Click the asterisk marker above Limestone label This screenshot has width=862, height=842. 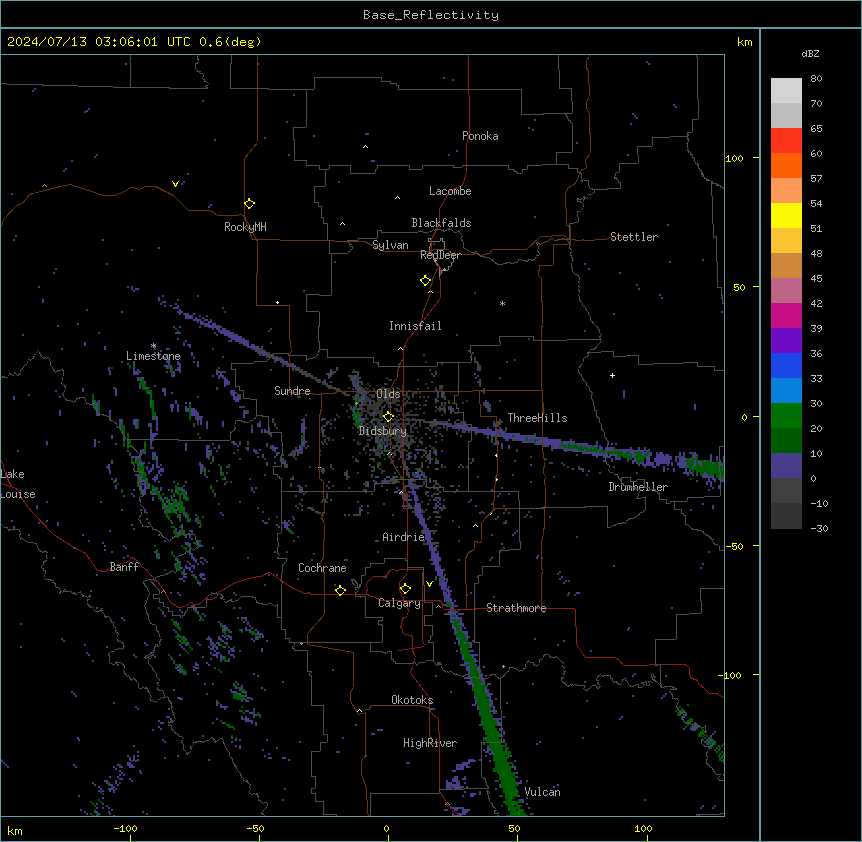[x=153, y=346]
